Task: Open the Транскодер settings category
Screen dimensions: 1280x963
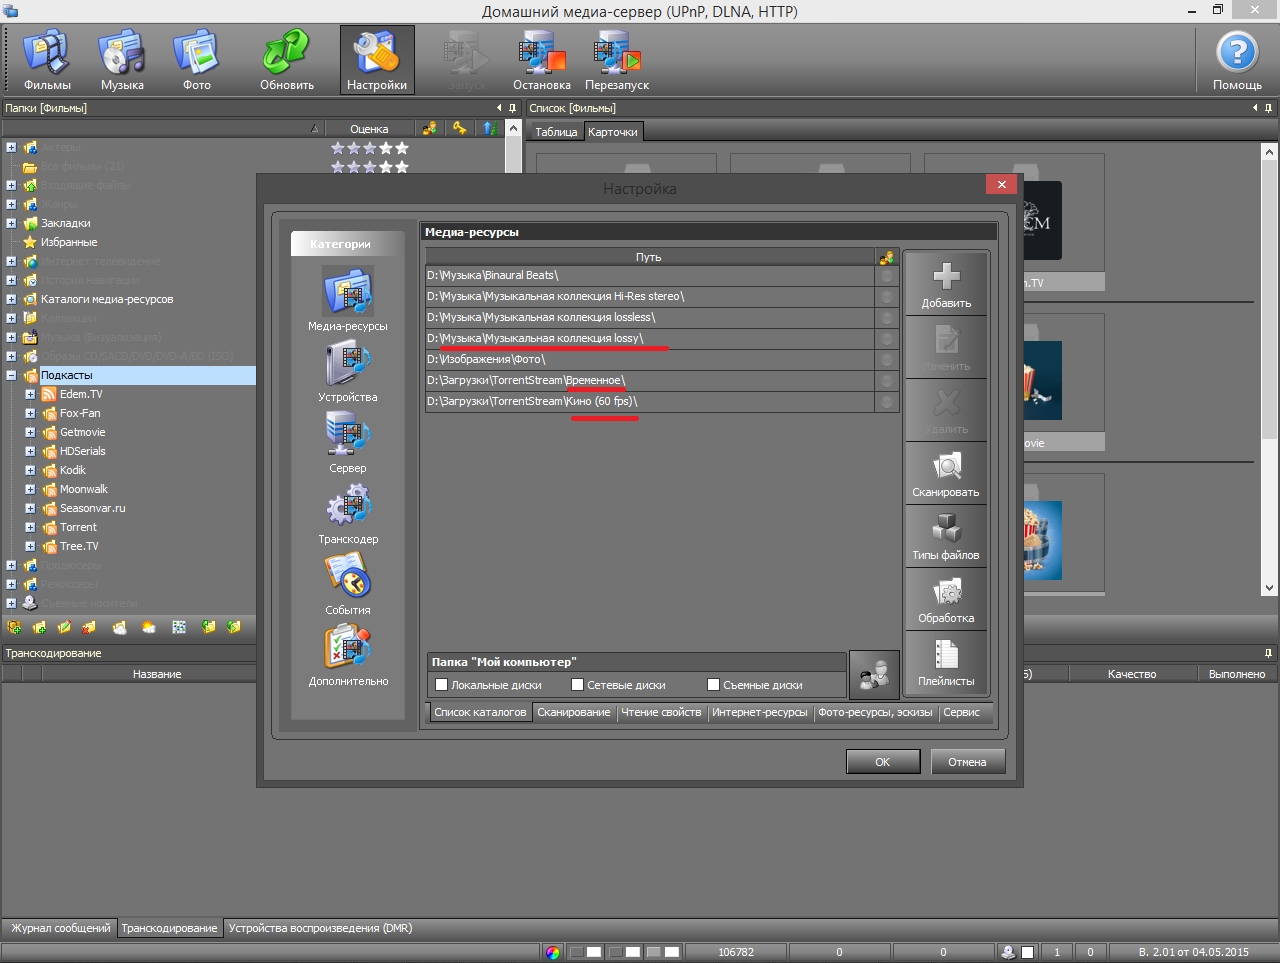Action: click(347, 506)
